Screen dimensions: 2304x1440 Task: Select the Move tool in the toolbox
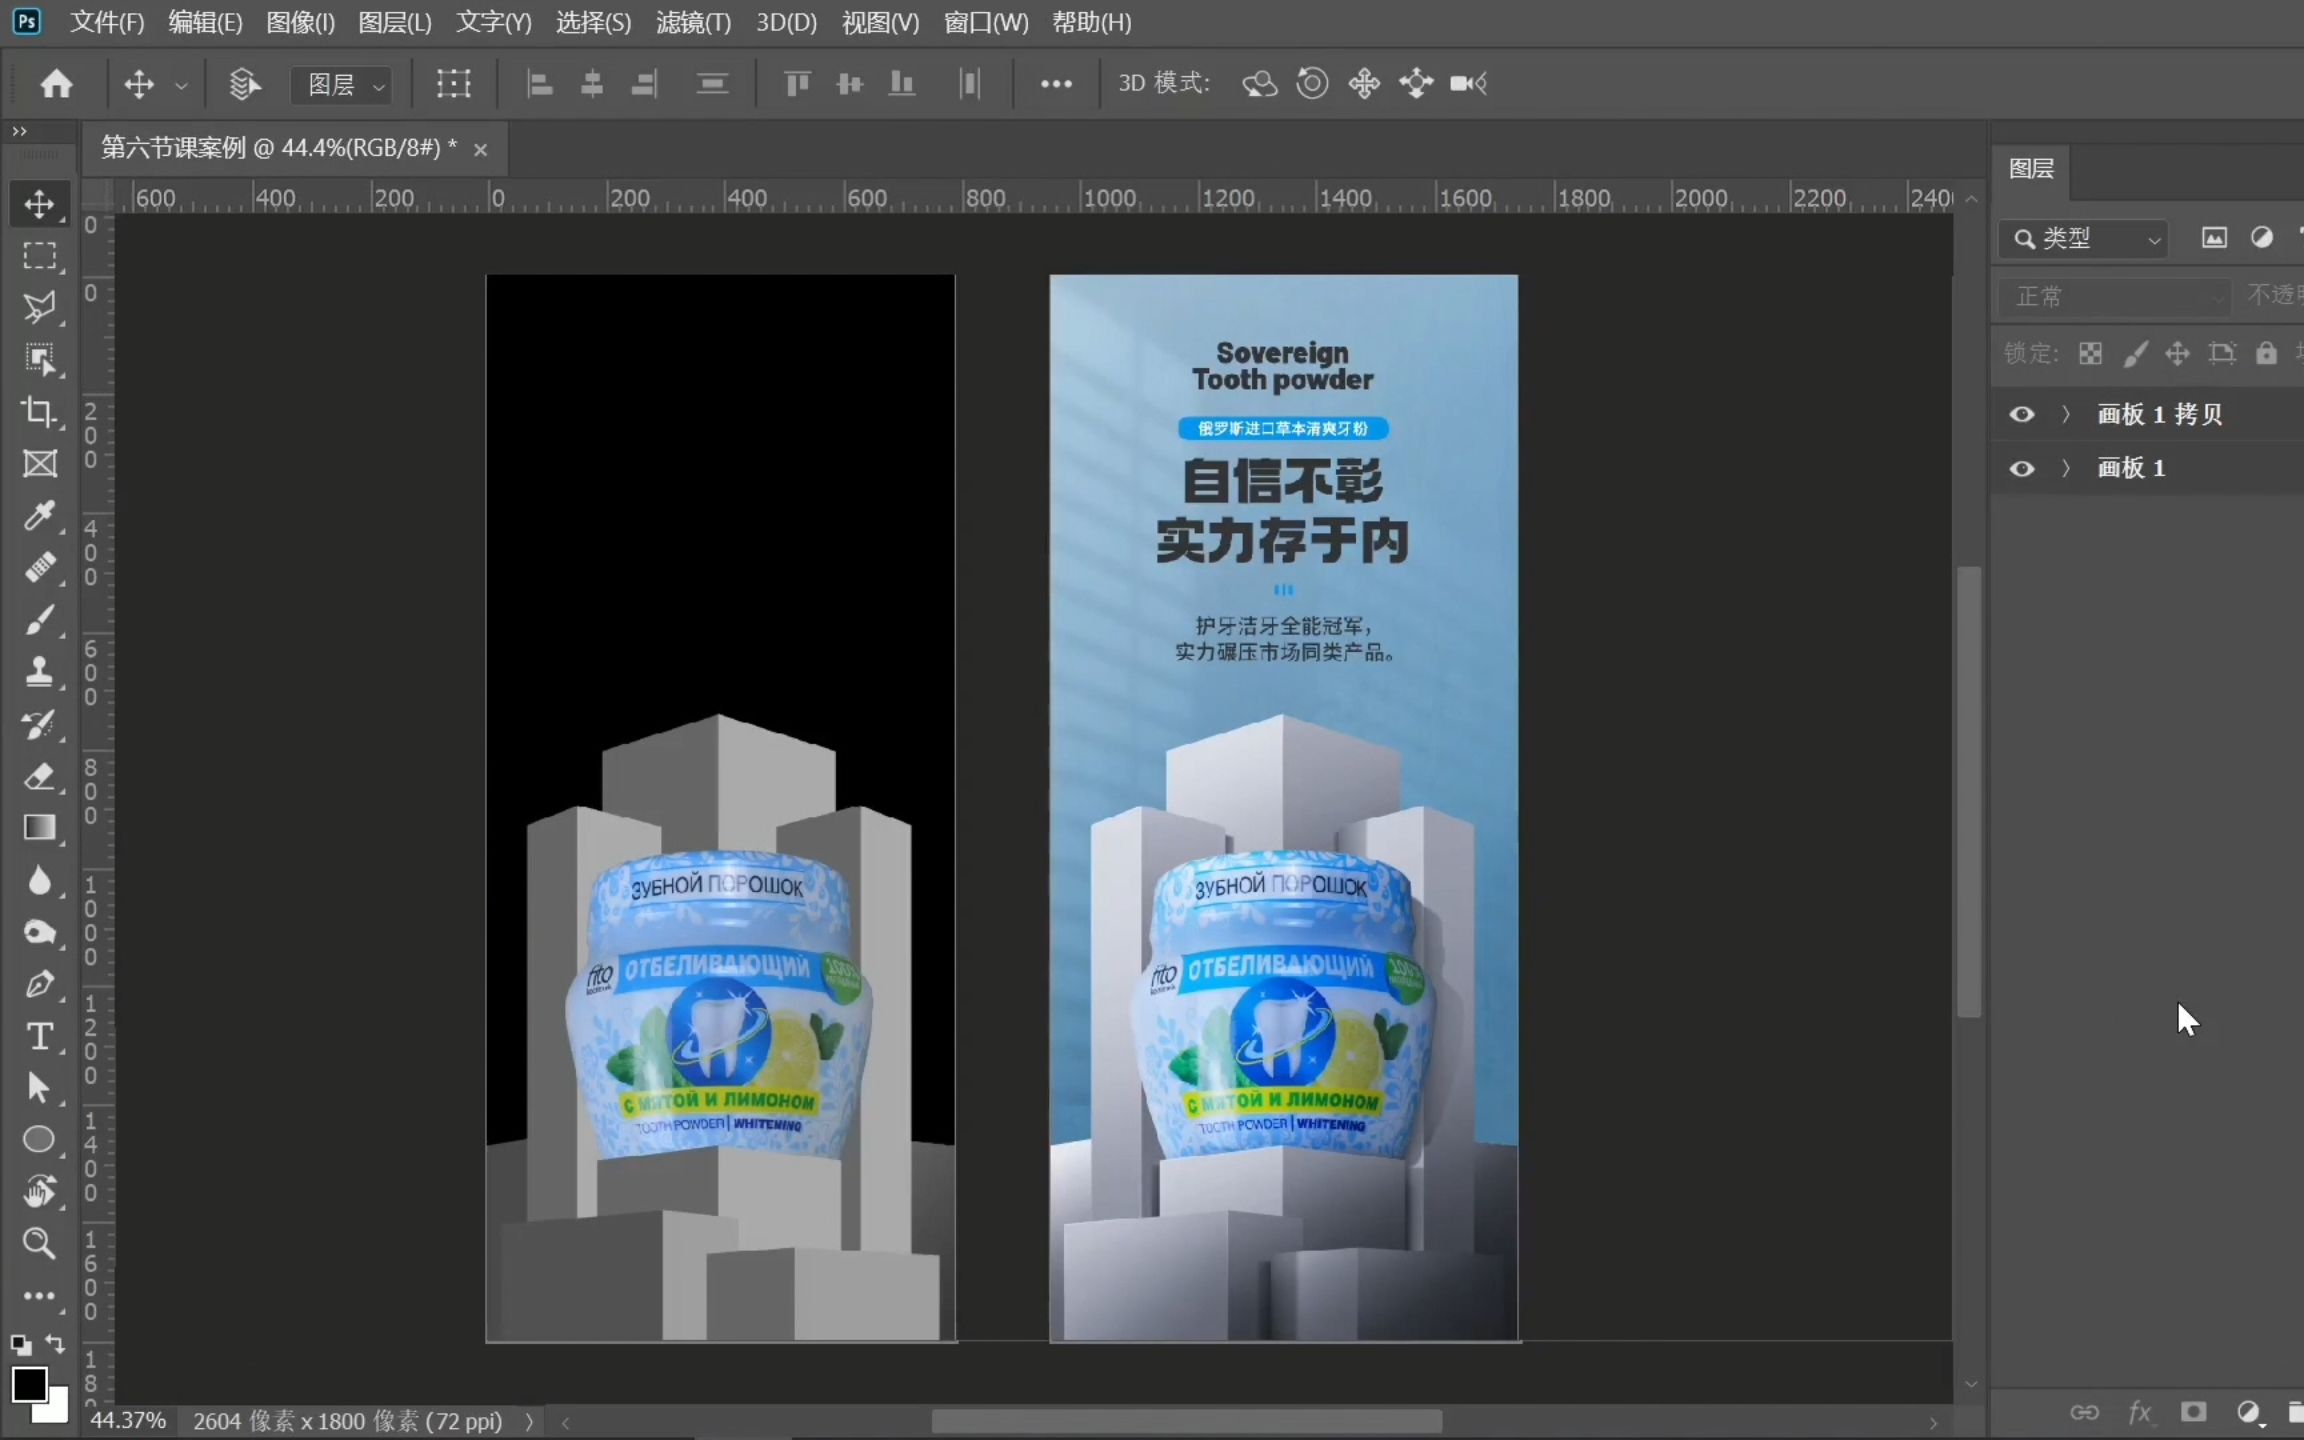pyautogui.click(x=39, y=204)
